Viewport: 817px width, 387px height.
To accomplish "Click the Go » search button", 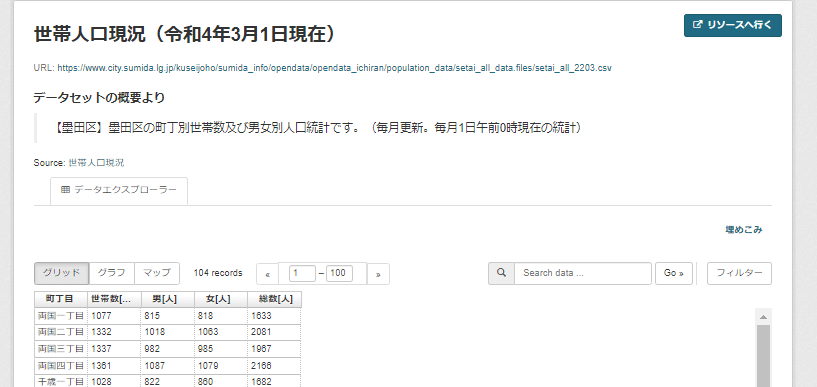I will (x=674, y=273).
